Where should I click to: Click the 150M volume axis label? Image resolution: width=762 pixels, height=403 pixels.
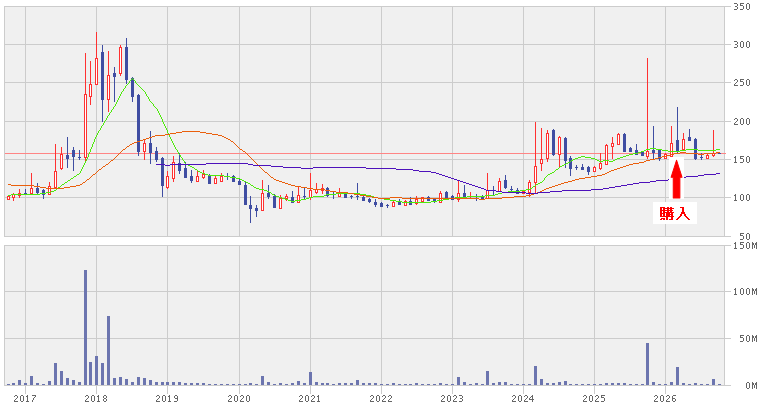745,245
